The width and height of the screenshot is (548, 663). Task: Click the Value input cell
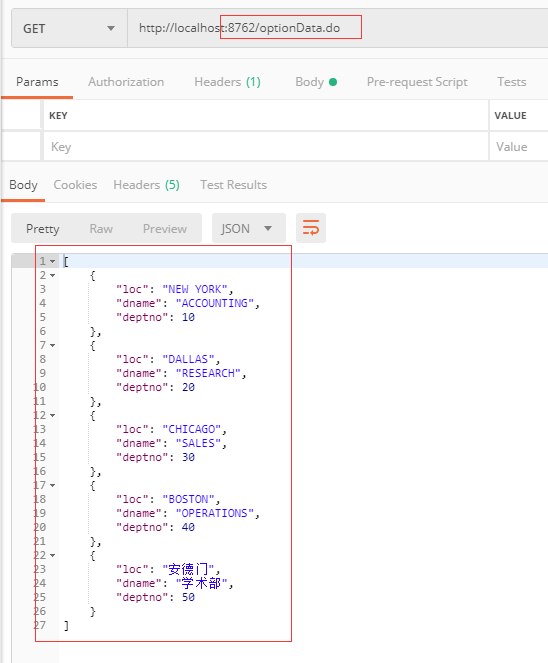tap(519, 147)
